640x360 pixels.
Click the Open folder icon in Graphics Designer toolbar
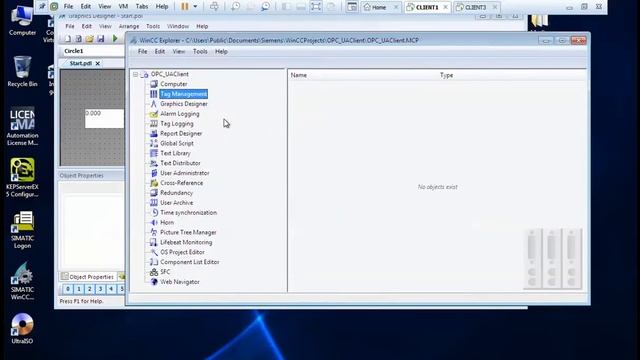(89, 39)
